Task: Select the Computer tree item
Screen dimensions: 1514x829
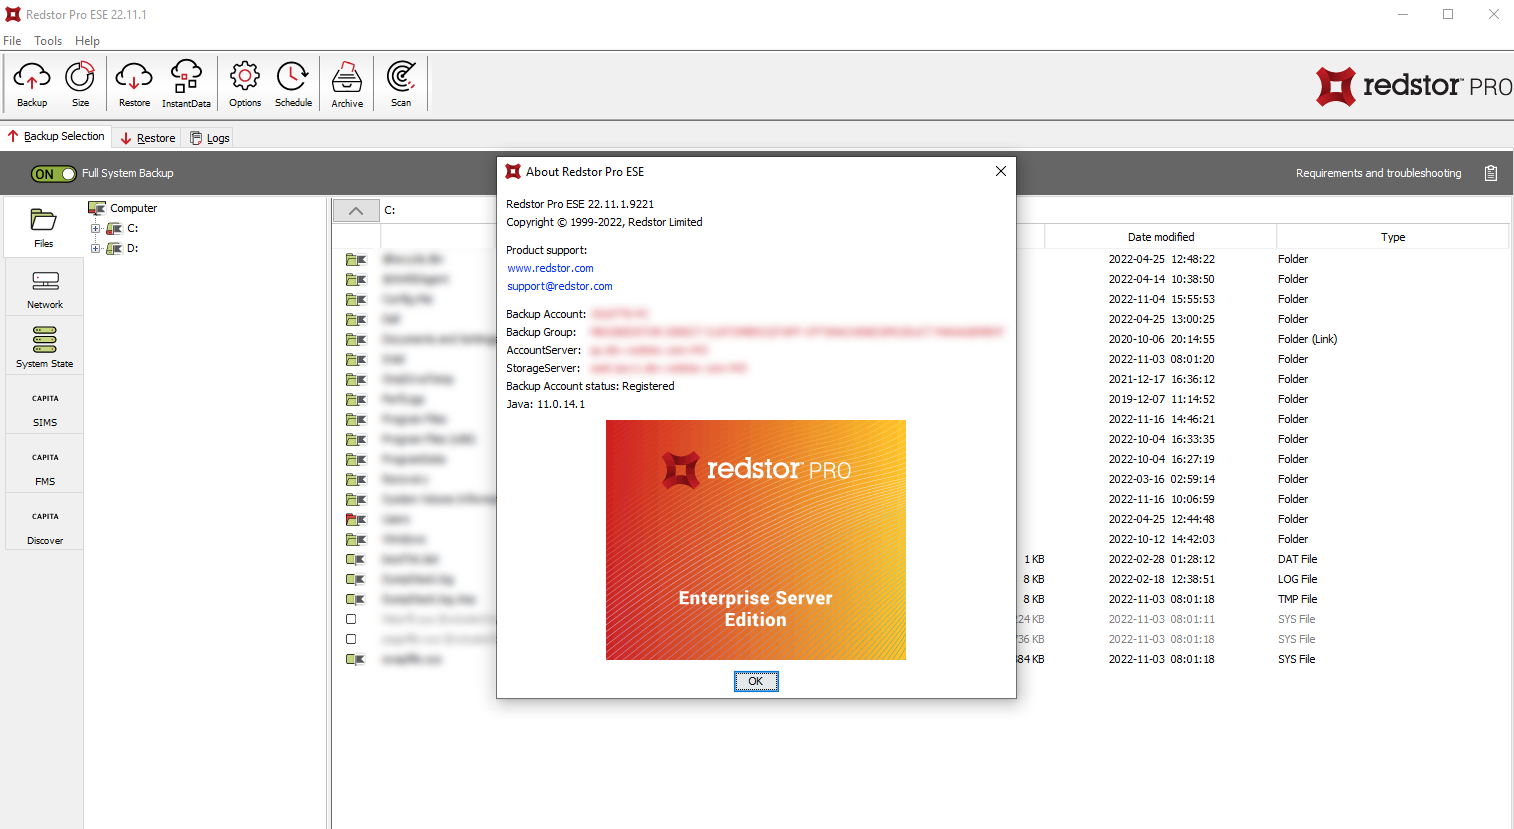Action: (x=133, y=208)
